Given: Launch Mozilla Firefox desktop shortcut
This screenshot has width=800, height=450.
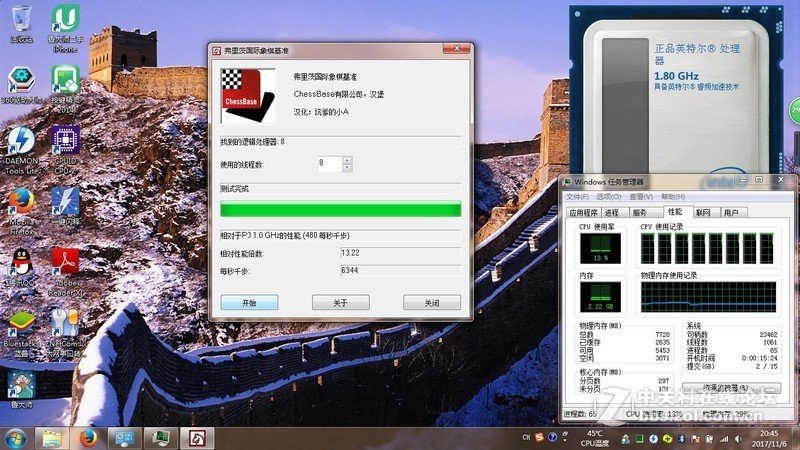Looking at the screenshot, I should 21,212.
